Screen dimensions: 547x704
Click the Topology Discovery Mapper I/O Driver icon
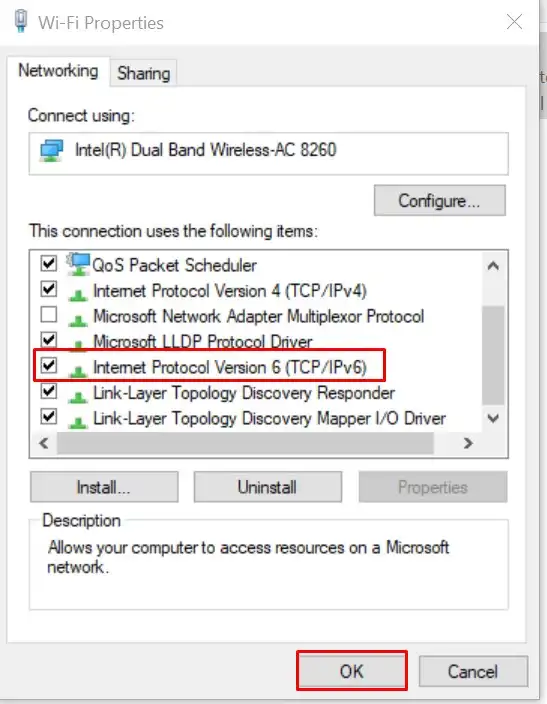[x=78, y=422]
